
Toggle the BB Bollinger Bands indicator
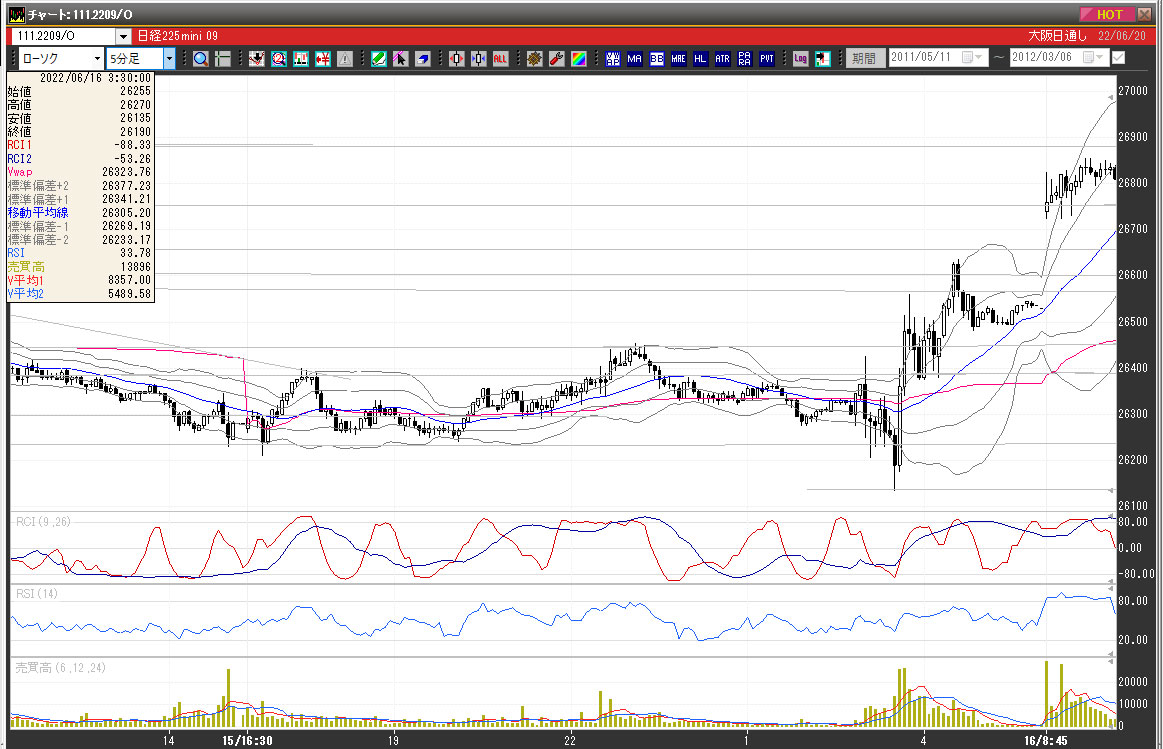656,59
